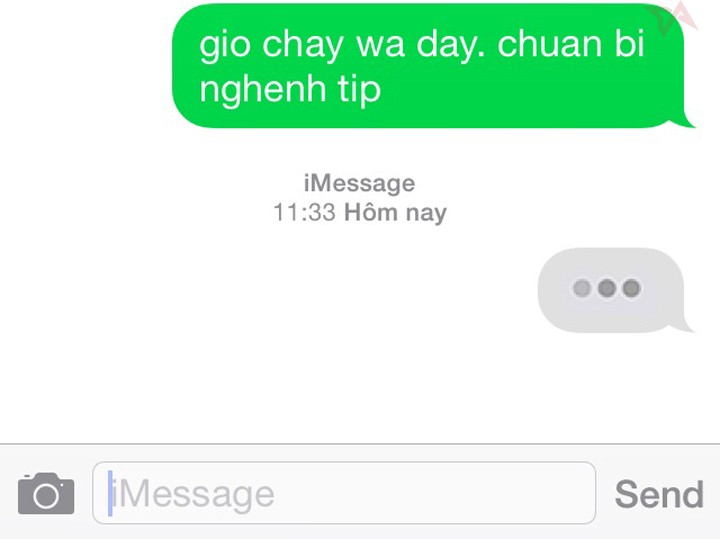The width and height of the screenshot is (720, 539).
Task: Click the right dot of typing indicator
Action: tap(631, 288)
